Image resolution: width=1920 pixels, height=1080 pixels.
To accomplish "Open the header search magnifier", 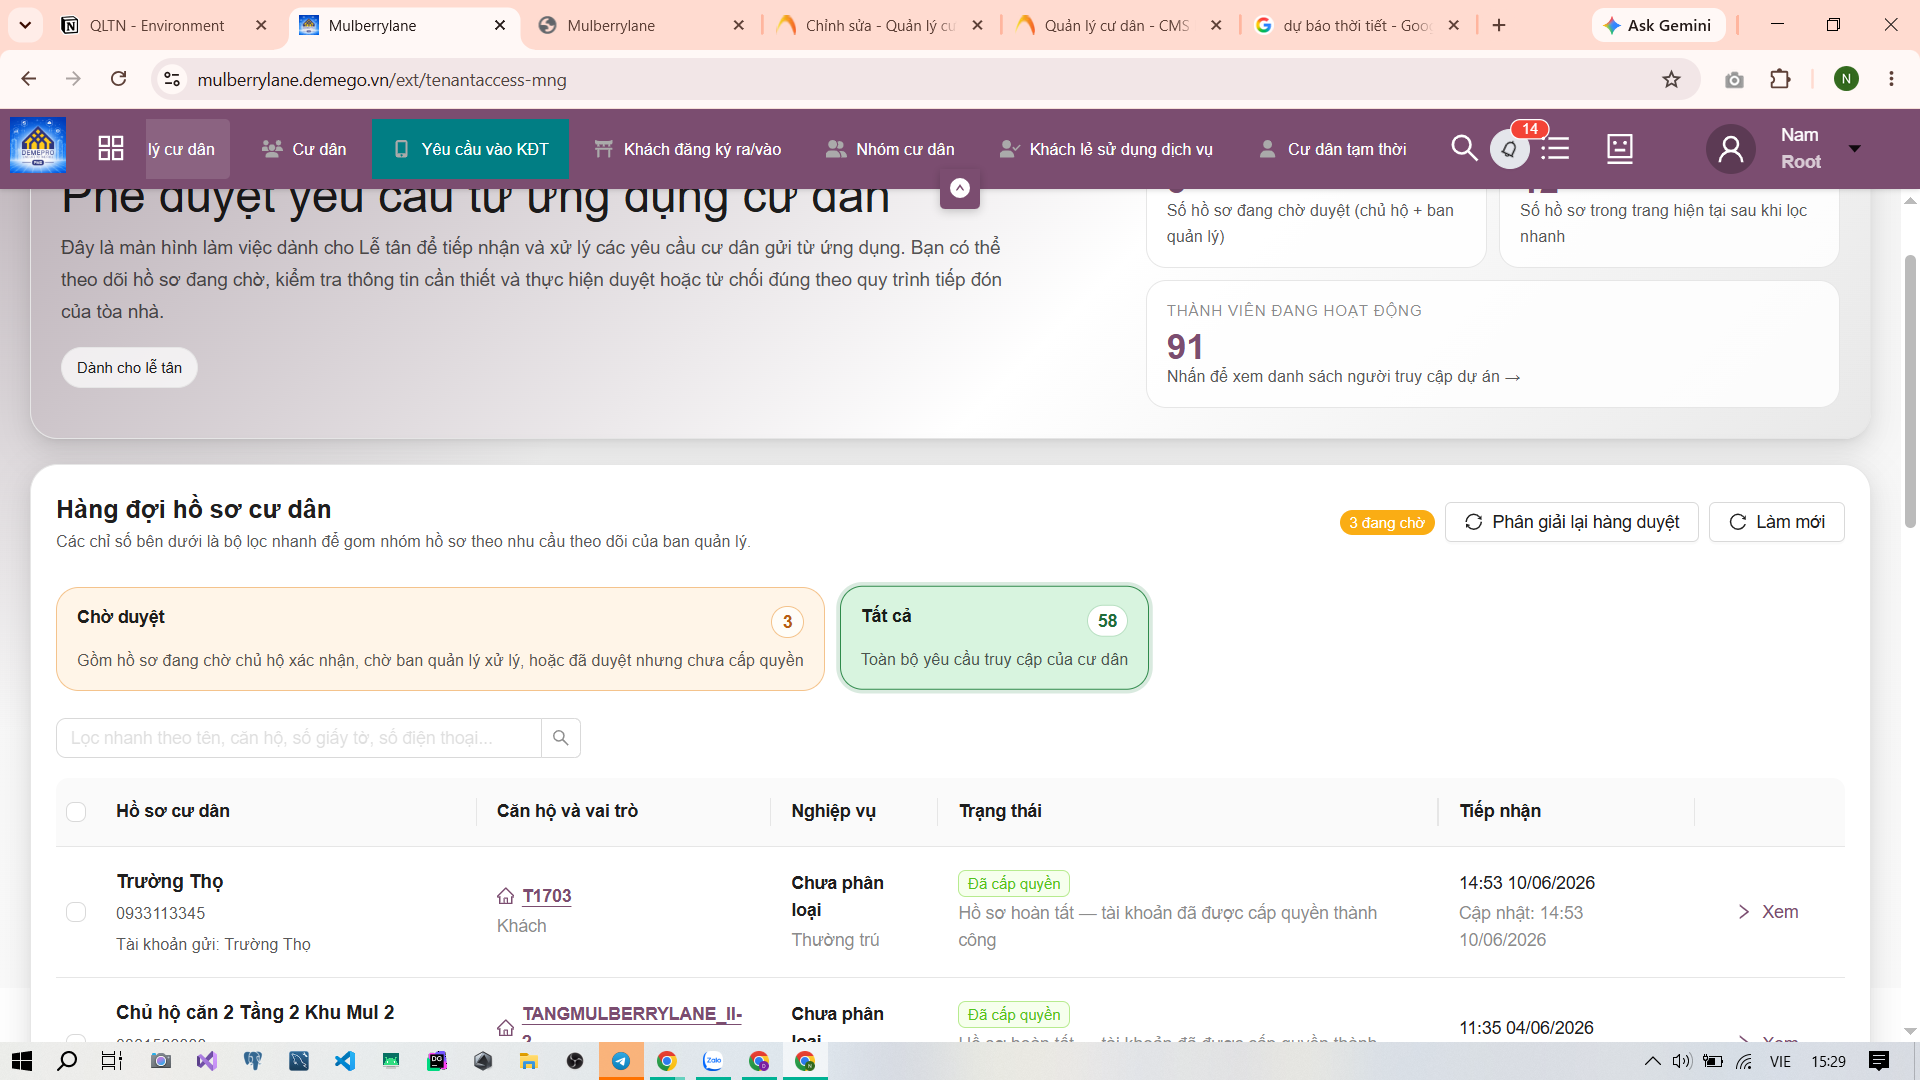I will click(x=1464, y=148).
